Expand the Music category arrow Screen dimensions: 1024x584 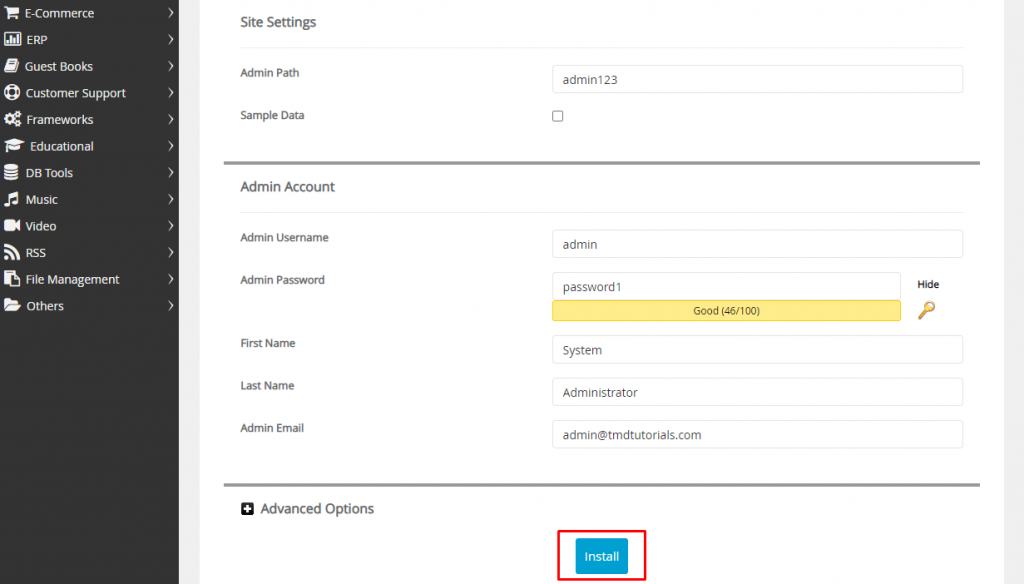171,200
